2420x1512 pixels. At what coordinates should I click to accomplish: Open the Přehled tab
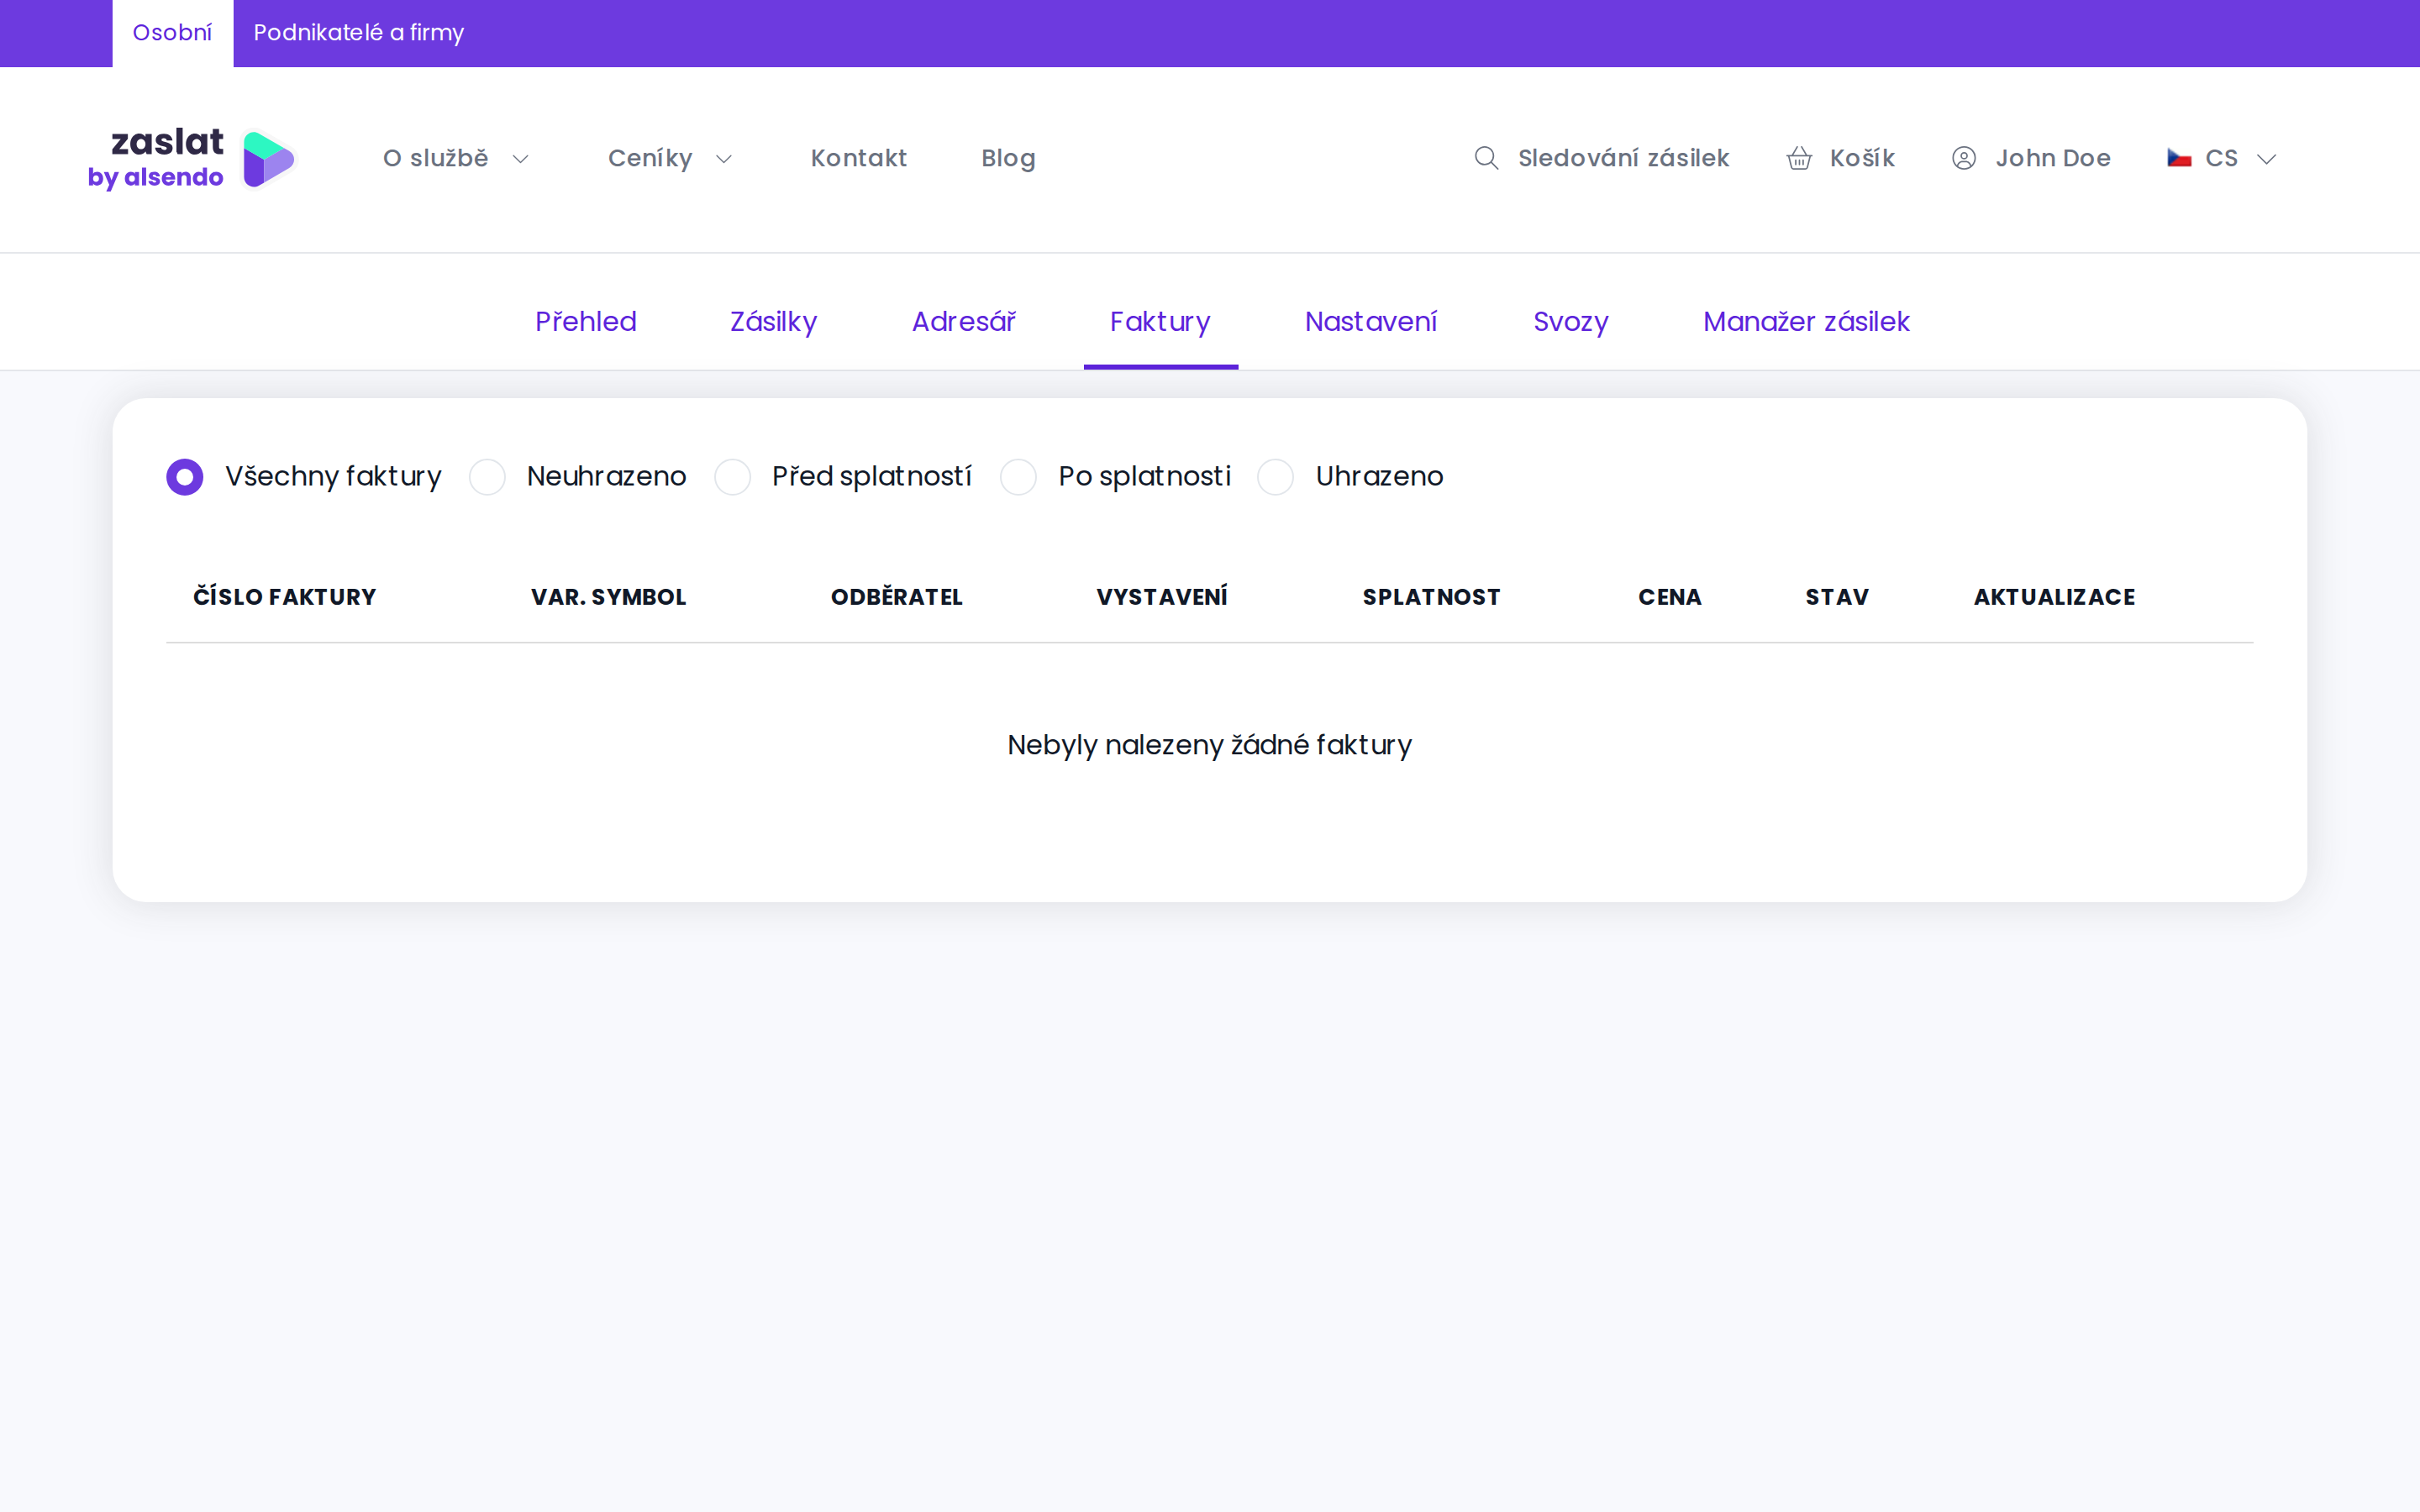pyautogui.click(x=586, y=321)
